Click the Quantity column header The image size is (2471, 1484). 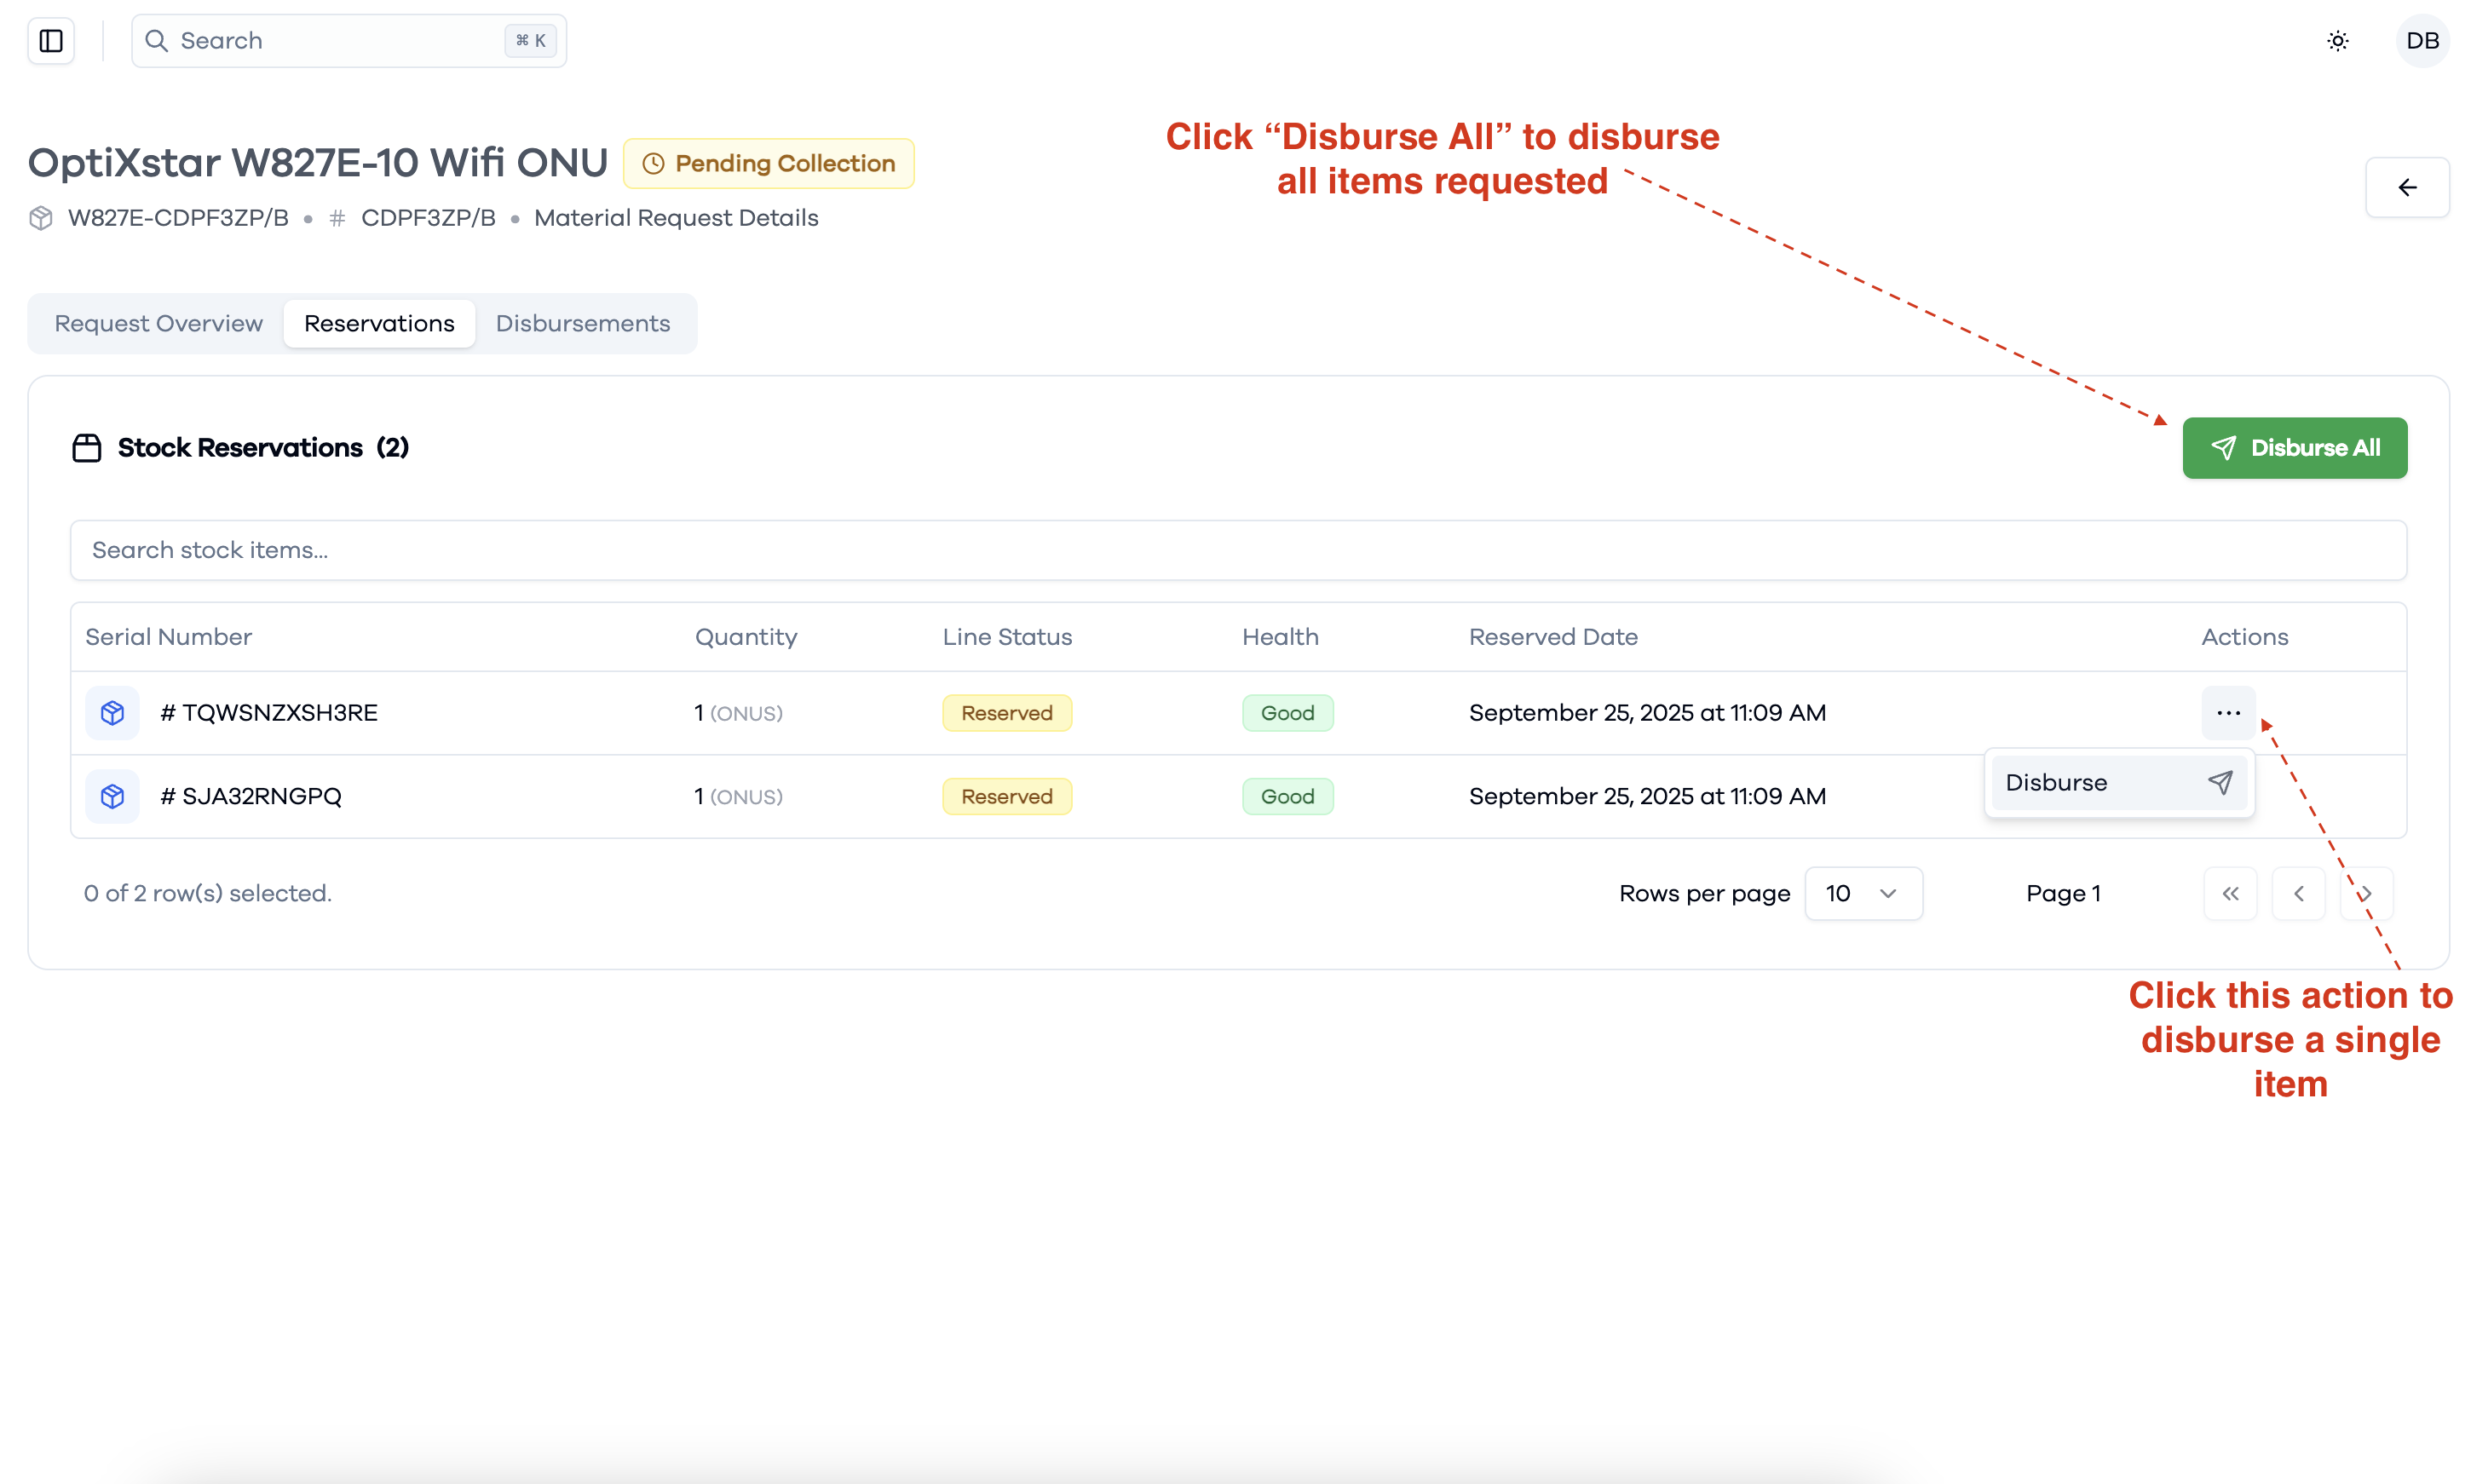coord(746,637)
